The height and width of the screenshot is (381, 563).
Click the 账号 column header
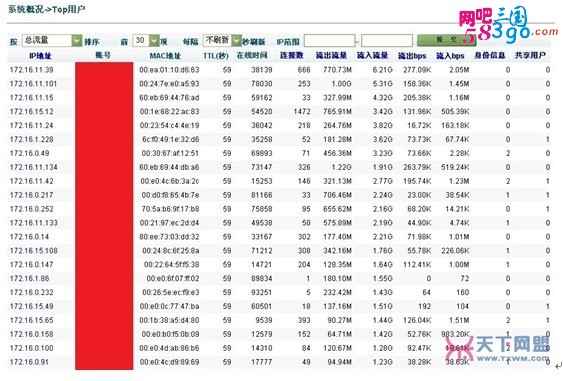coord(103,55)
